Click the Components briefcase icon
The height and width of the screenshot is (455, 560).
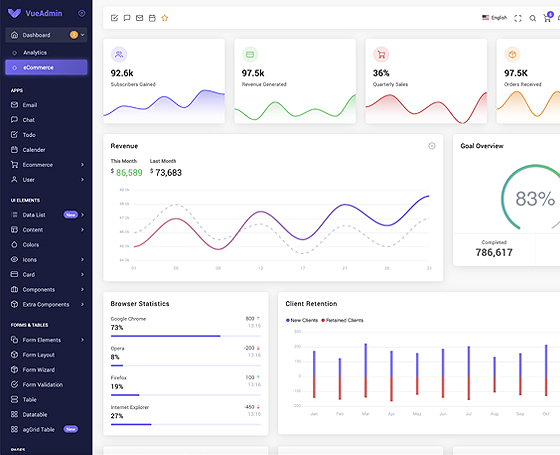click(14, 289)
